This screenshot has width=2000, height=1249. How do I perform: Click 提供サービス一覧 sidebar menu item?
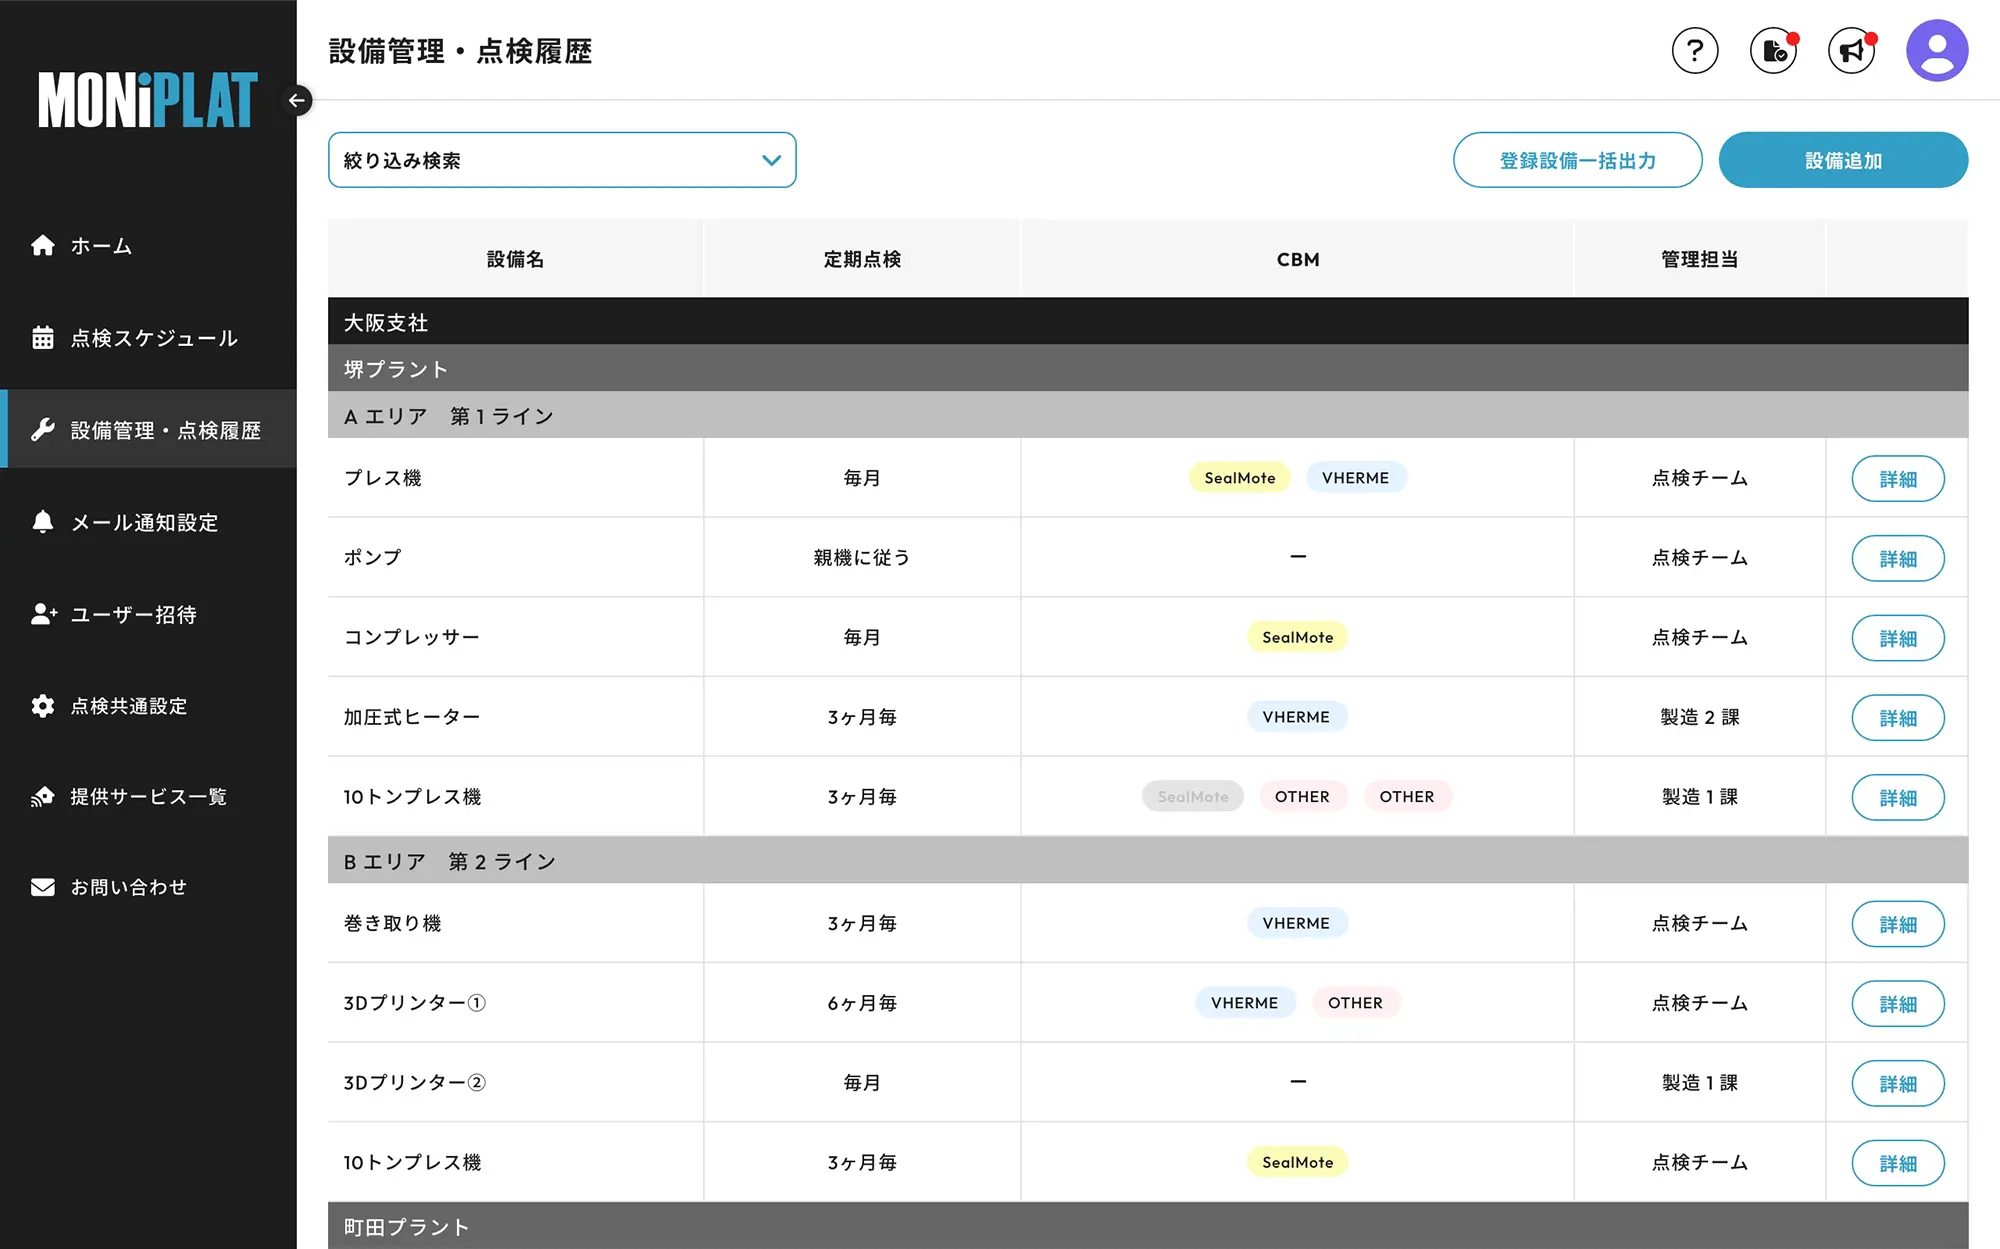[x=150, y=796]
